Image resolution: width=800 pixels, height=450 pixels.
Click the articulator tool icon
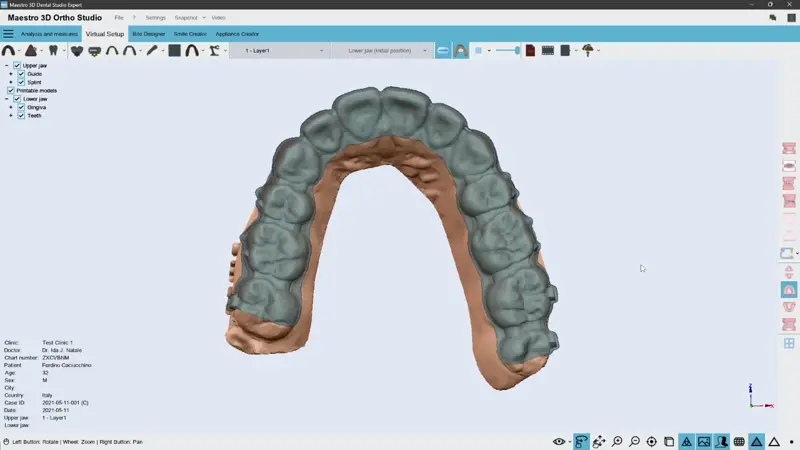(94, 51)
